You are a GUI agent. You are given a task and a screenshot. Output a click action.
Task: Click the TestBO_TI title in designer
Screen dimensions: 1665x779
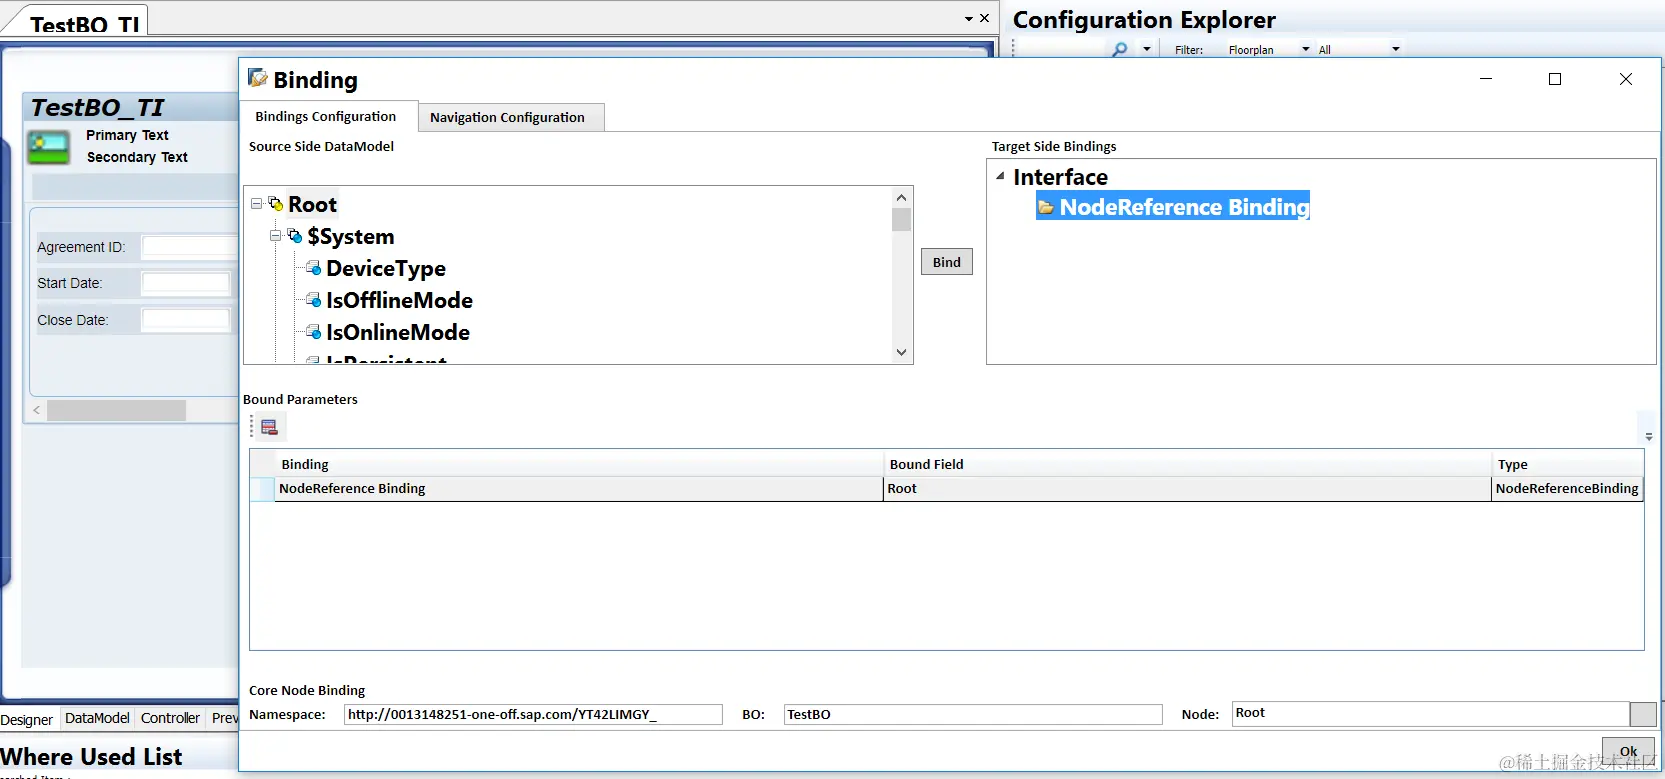[97, 107]
